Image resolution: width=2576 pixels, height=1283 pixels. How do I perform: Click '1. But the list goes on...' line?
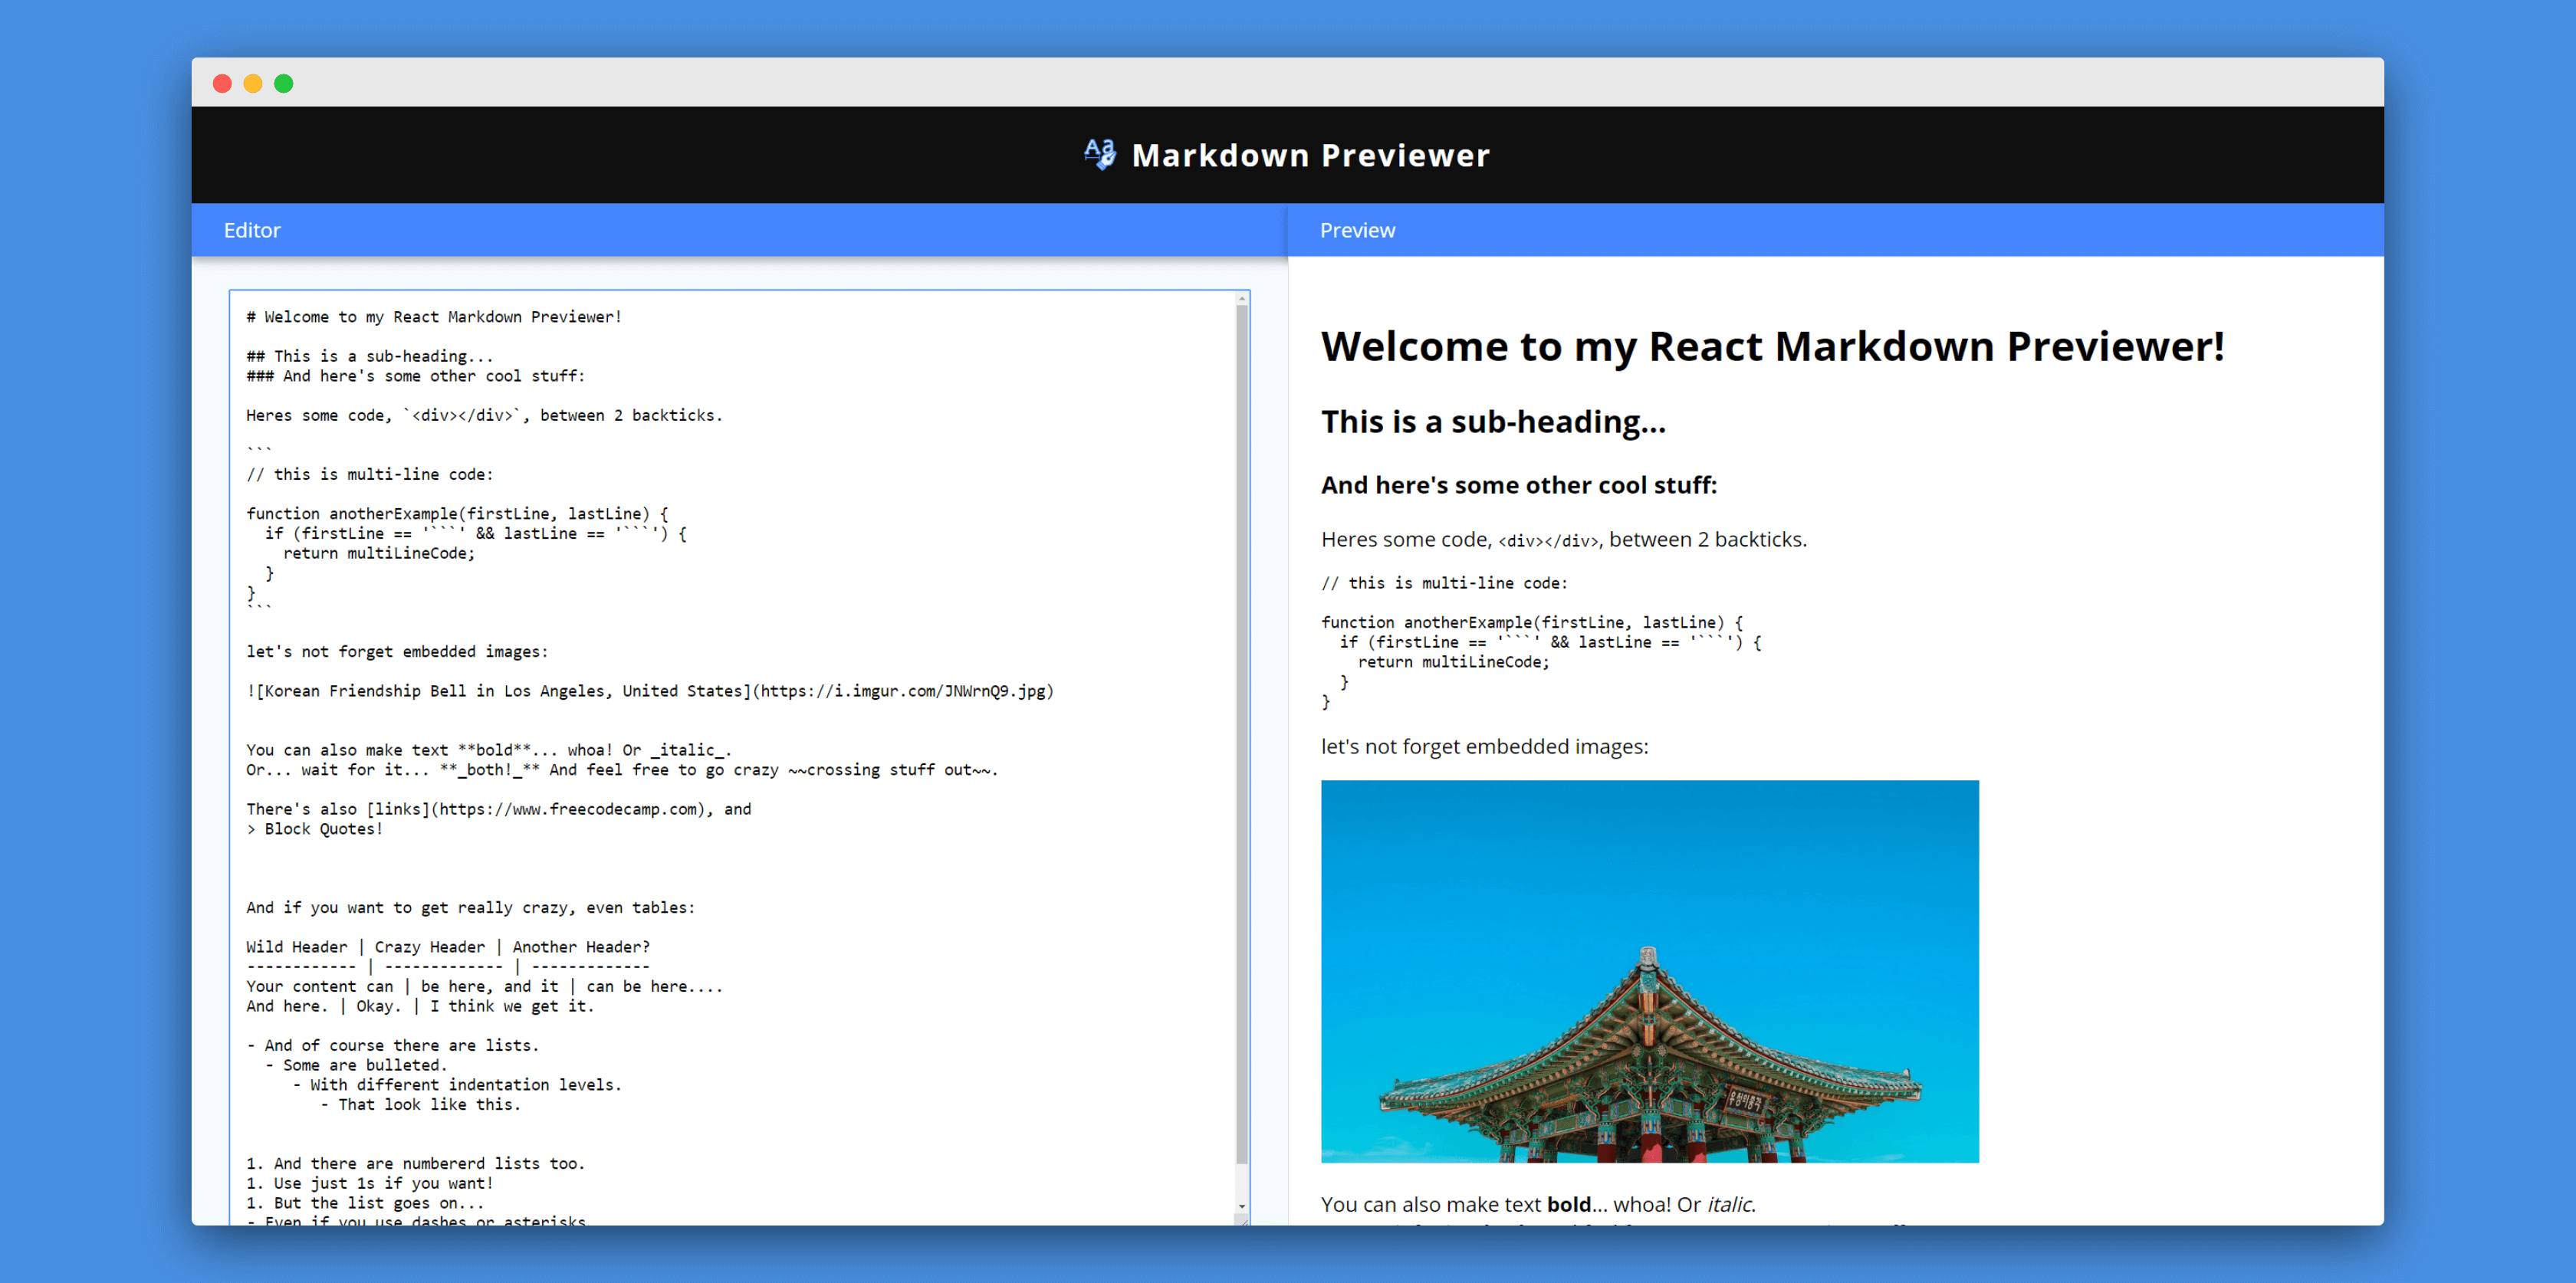point(365,1203)
